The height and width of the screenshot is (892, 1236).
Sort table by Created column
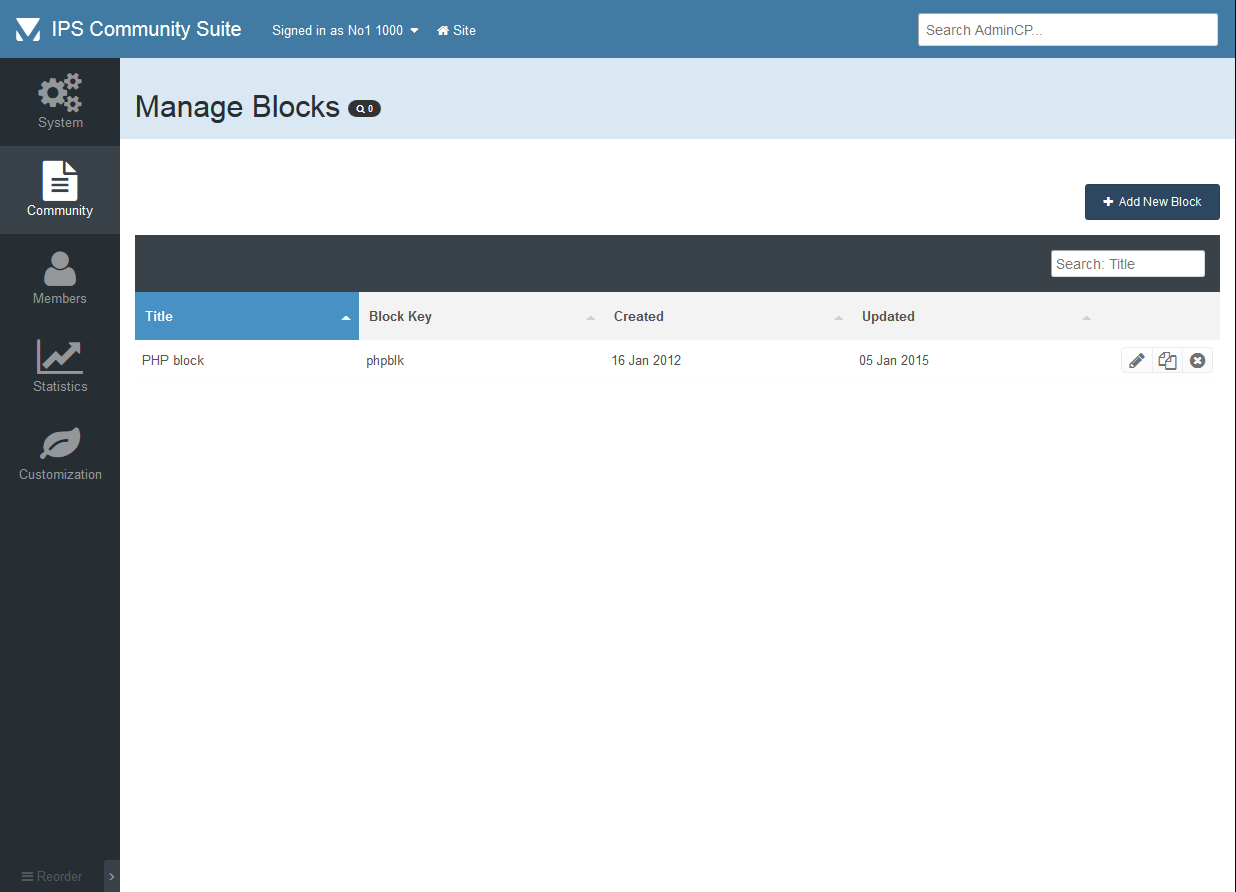727,316
